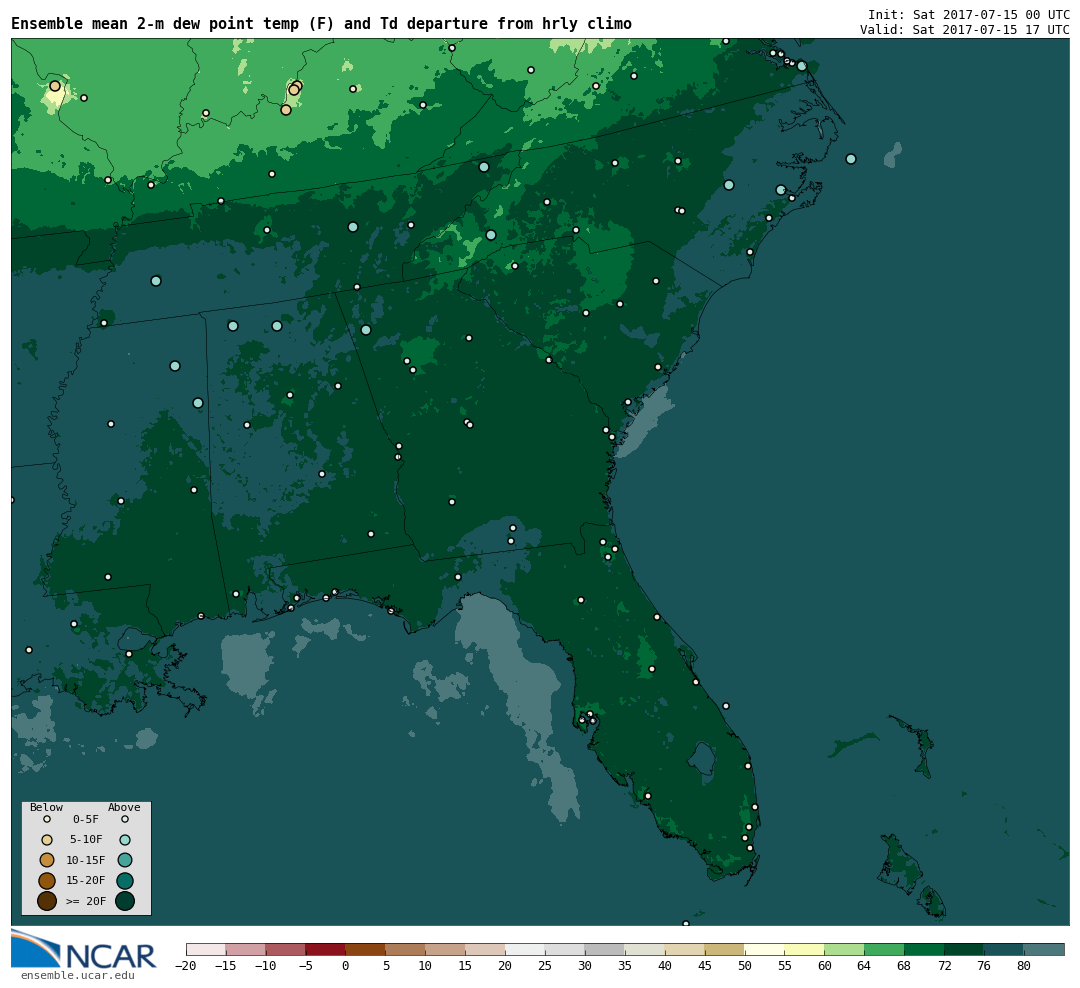Click the '64' colorbar tick label
Viewport: 1080px width, 988px height.
coord(864,966)
